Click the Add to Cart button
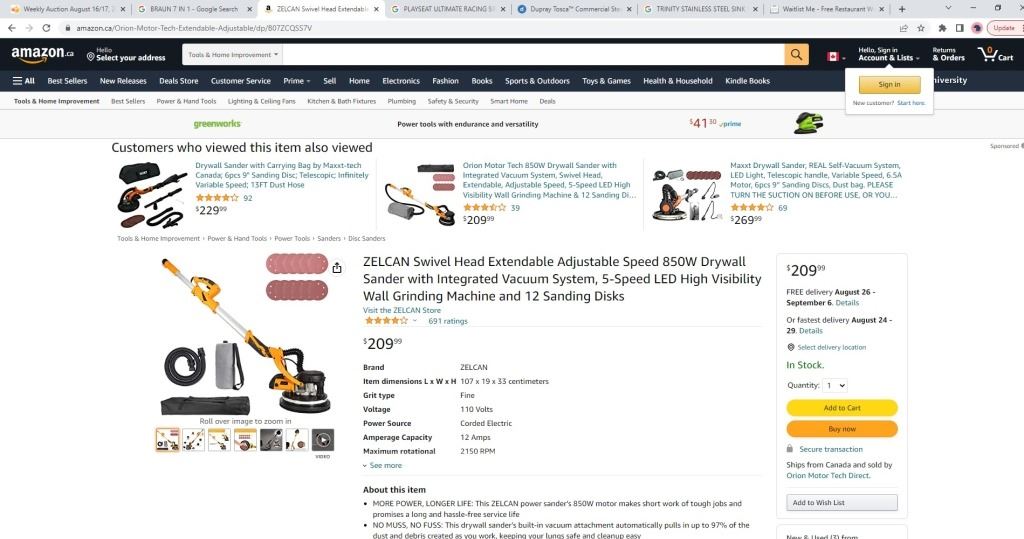Image resolution: width=1024 pixels, height=539 pixels. point(842,408)
